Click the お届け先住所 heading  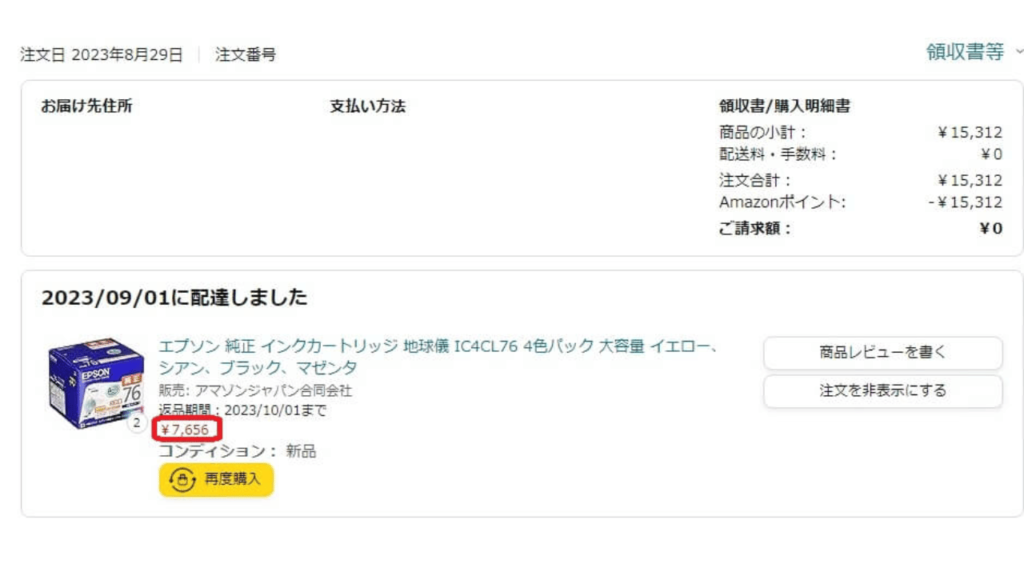(87, 106)
